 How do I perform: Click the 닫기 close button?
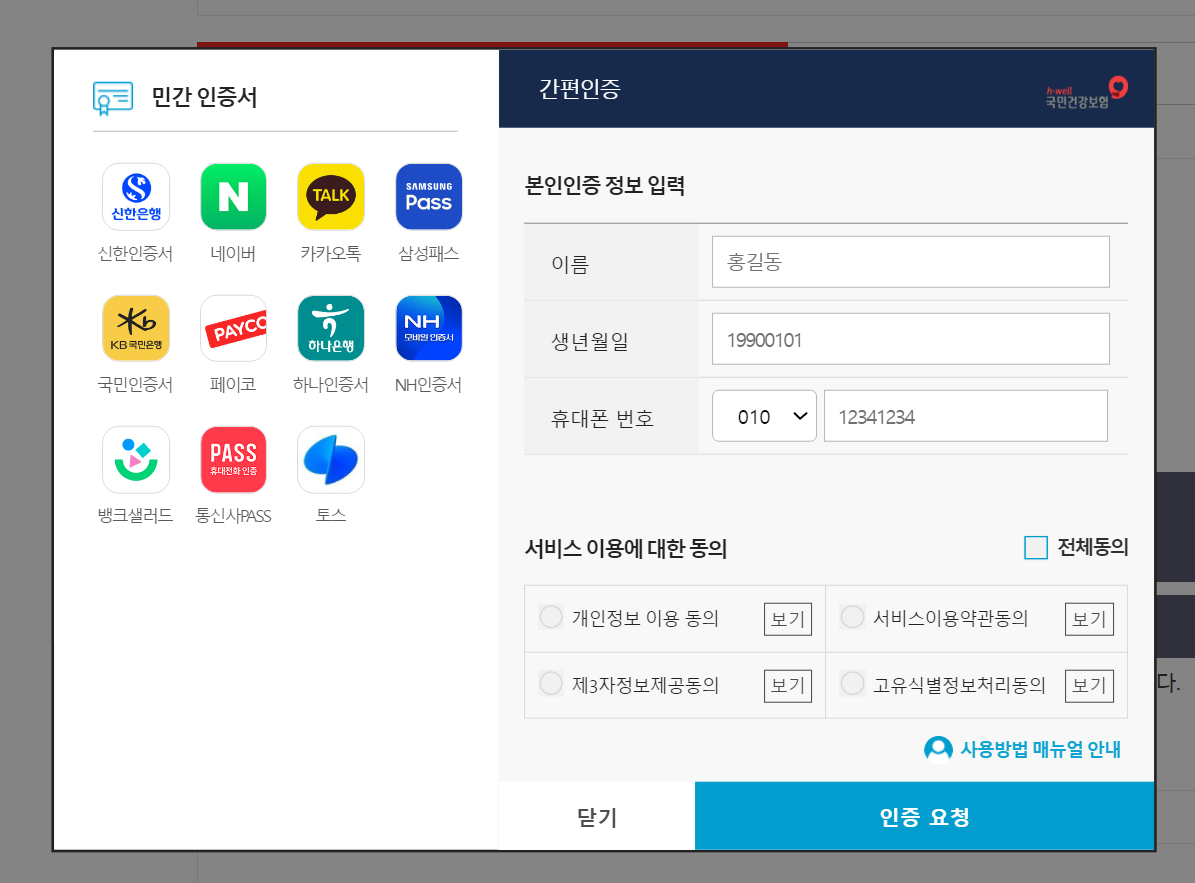pos(597,816)
